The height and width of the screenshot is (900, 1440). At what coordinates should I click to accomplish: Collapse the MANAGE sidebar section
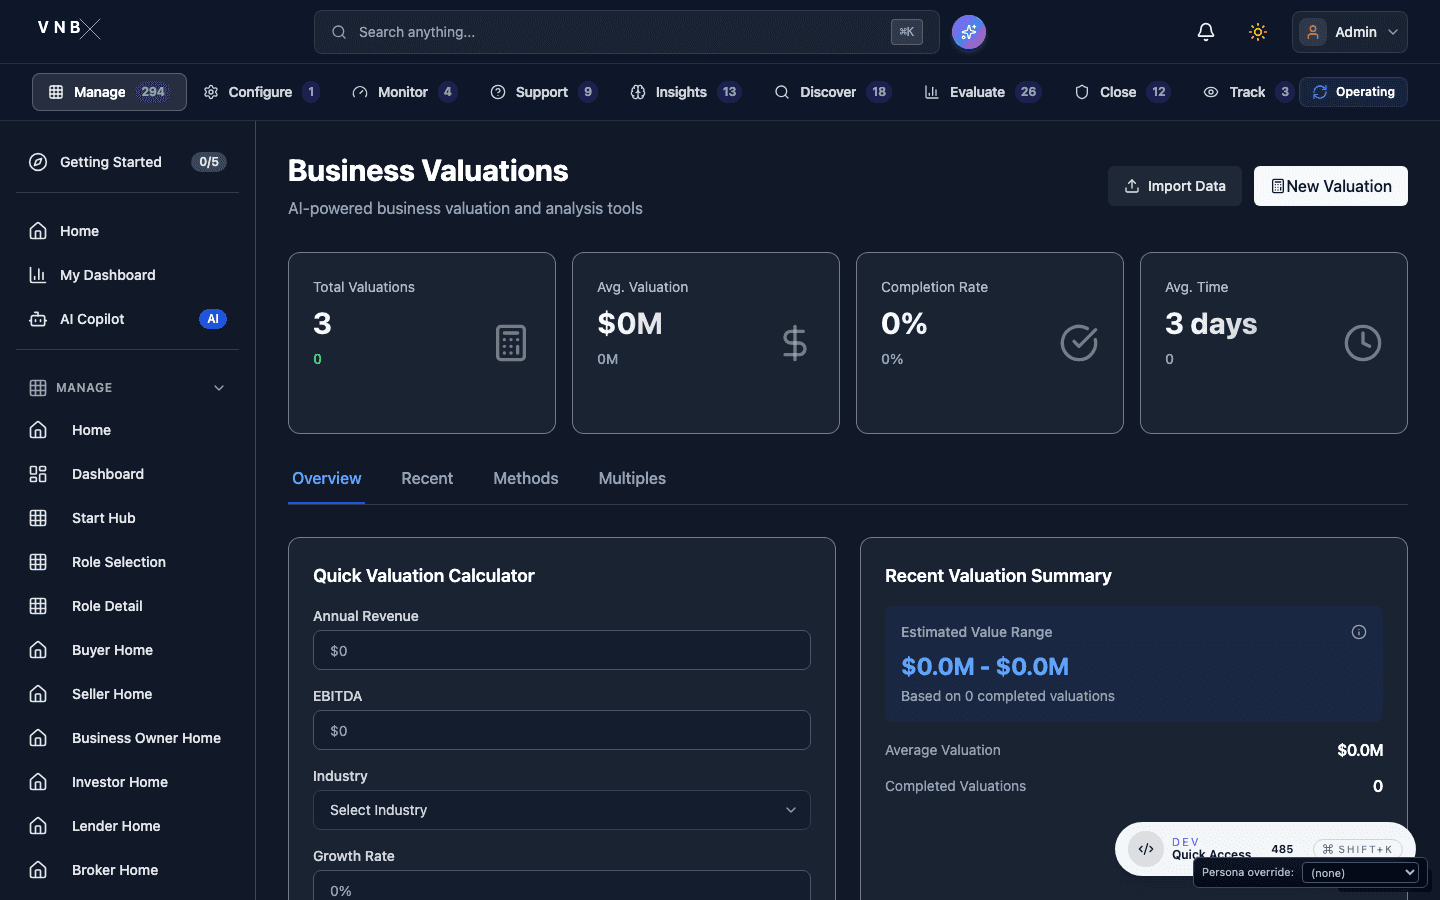219,388
